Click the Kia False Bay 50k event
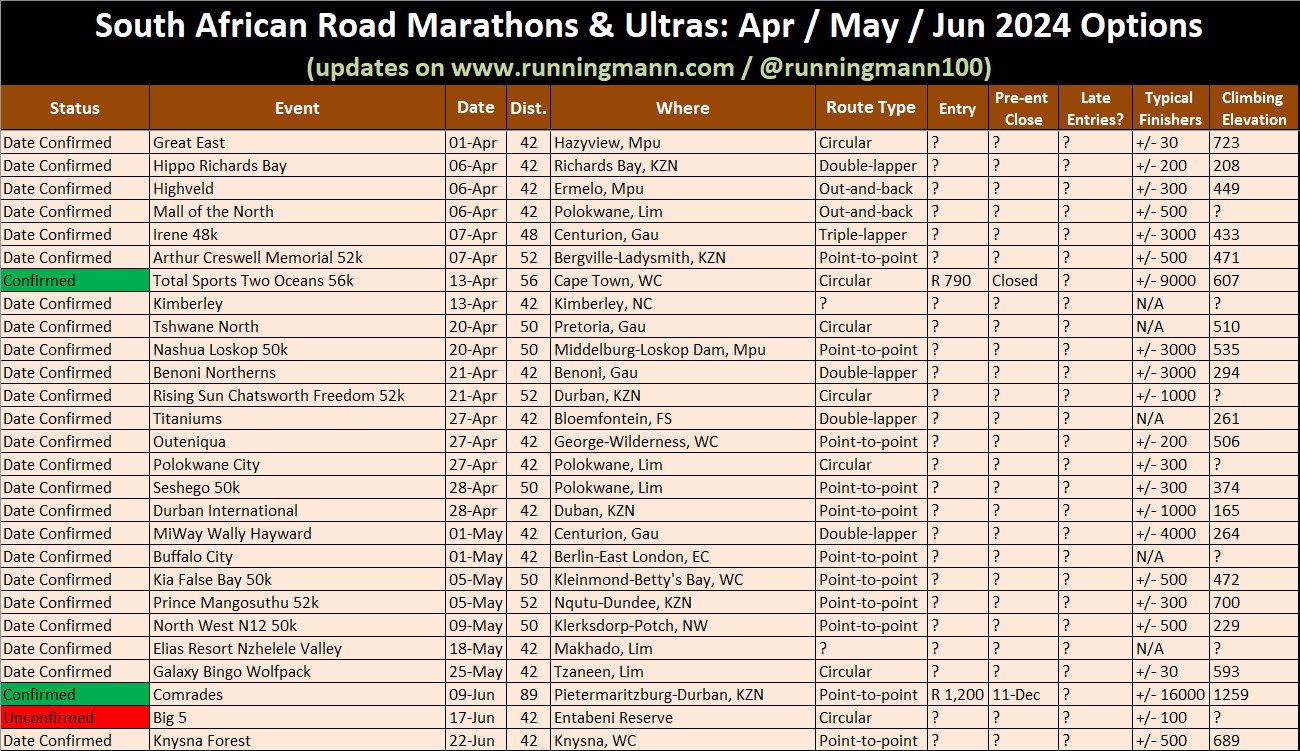This screenshot has height=751, width=1300. tap(297, 580)
